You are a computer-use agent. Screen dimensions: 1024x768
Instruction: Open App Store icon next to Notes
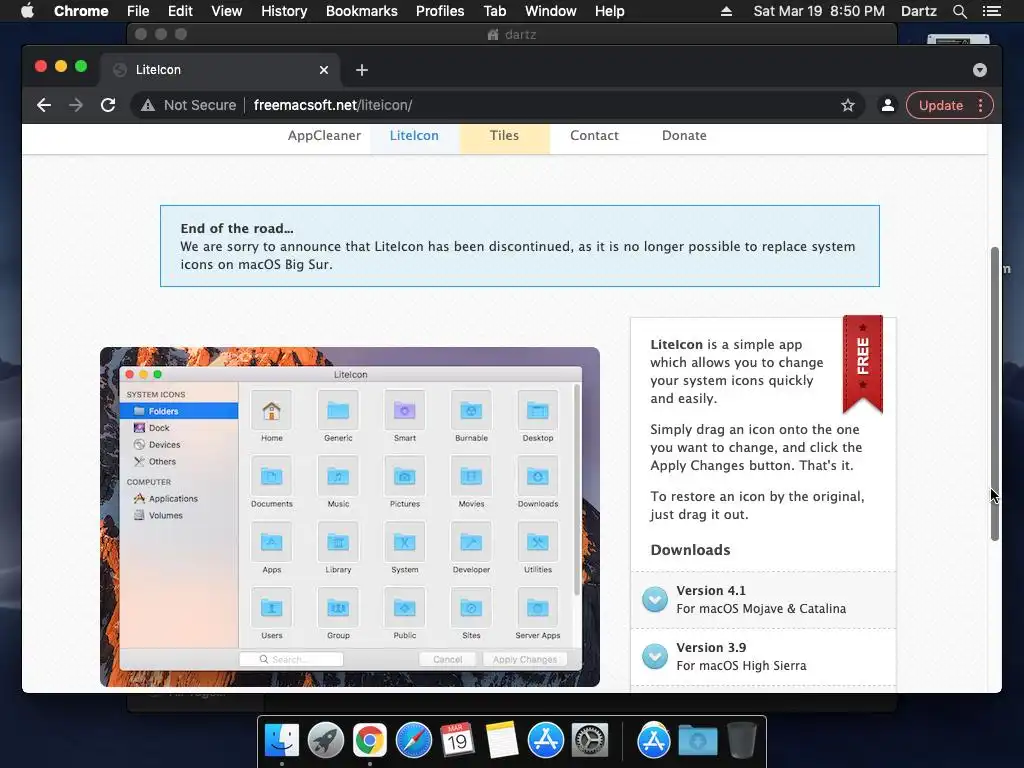click(x=546, y=741)
